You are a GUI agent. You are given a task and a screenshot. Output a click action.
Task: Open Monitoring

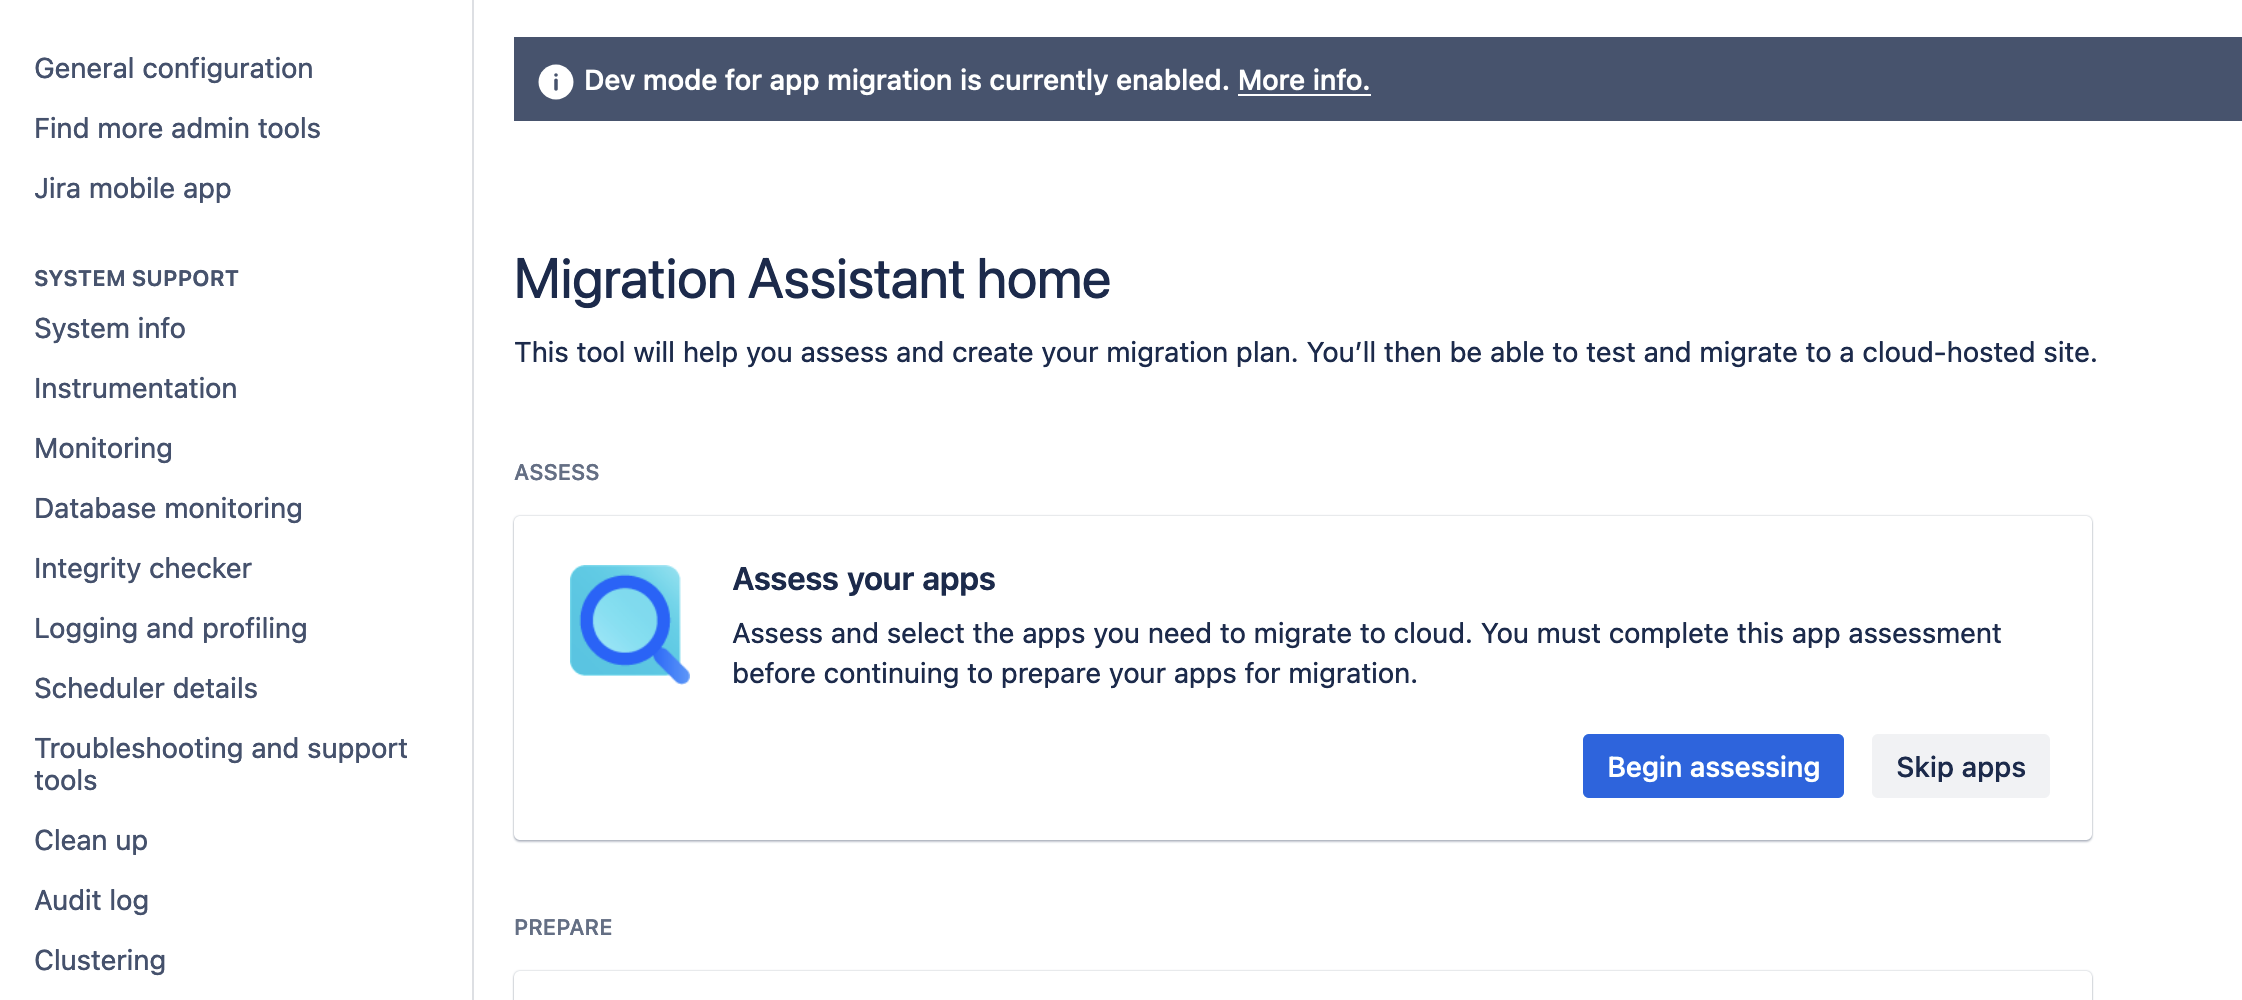point(103,448)
